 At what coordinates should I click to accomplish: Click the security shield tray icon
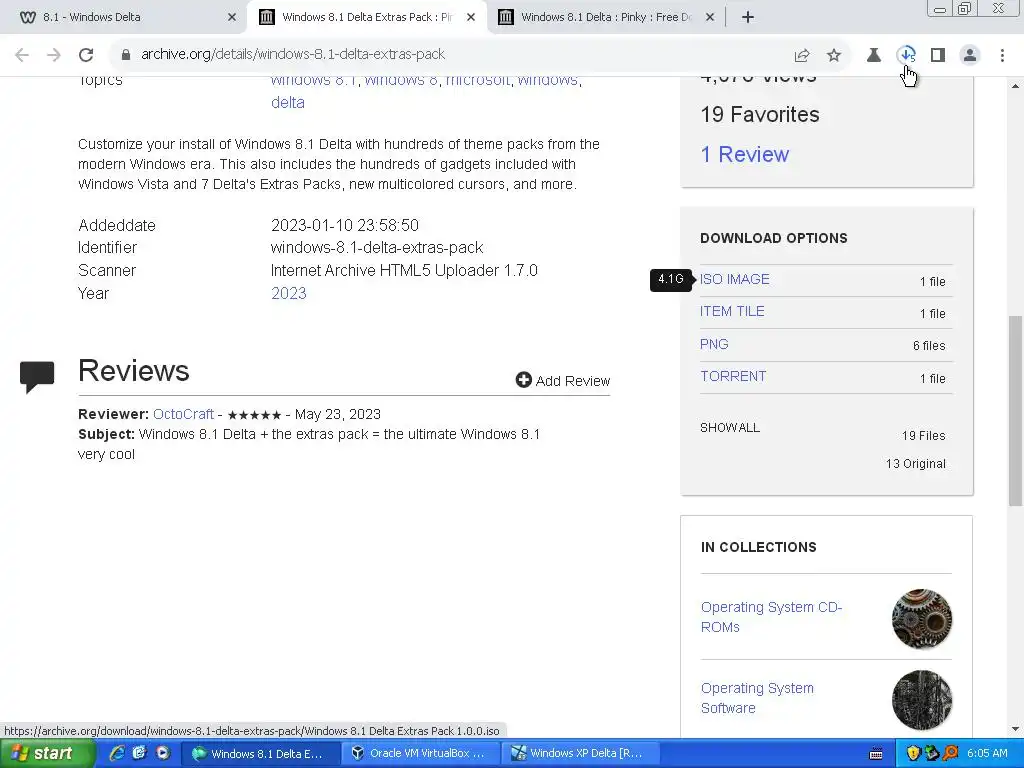(x=913, y=754)
